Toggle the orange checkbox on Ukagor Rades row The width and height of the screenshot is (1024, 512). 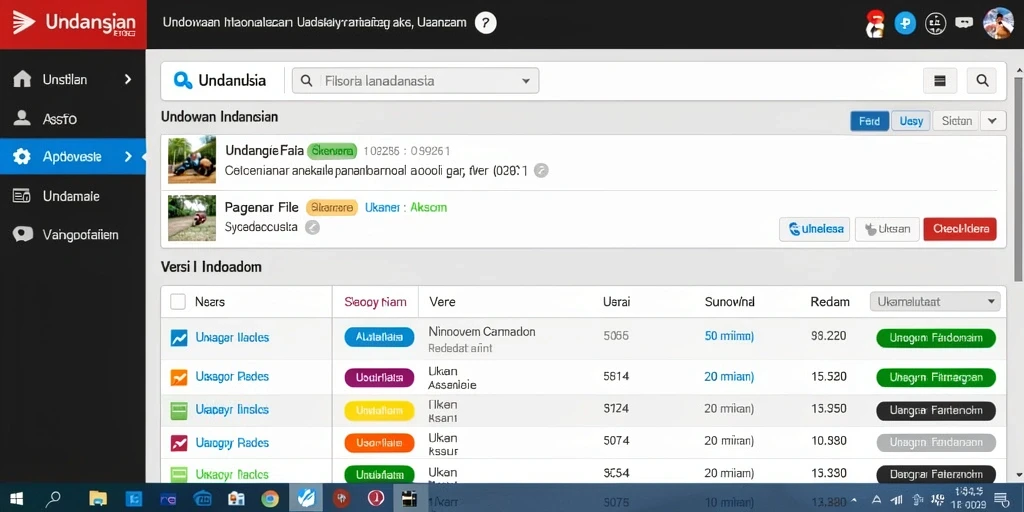(178, 377)
